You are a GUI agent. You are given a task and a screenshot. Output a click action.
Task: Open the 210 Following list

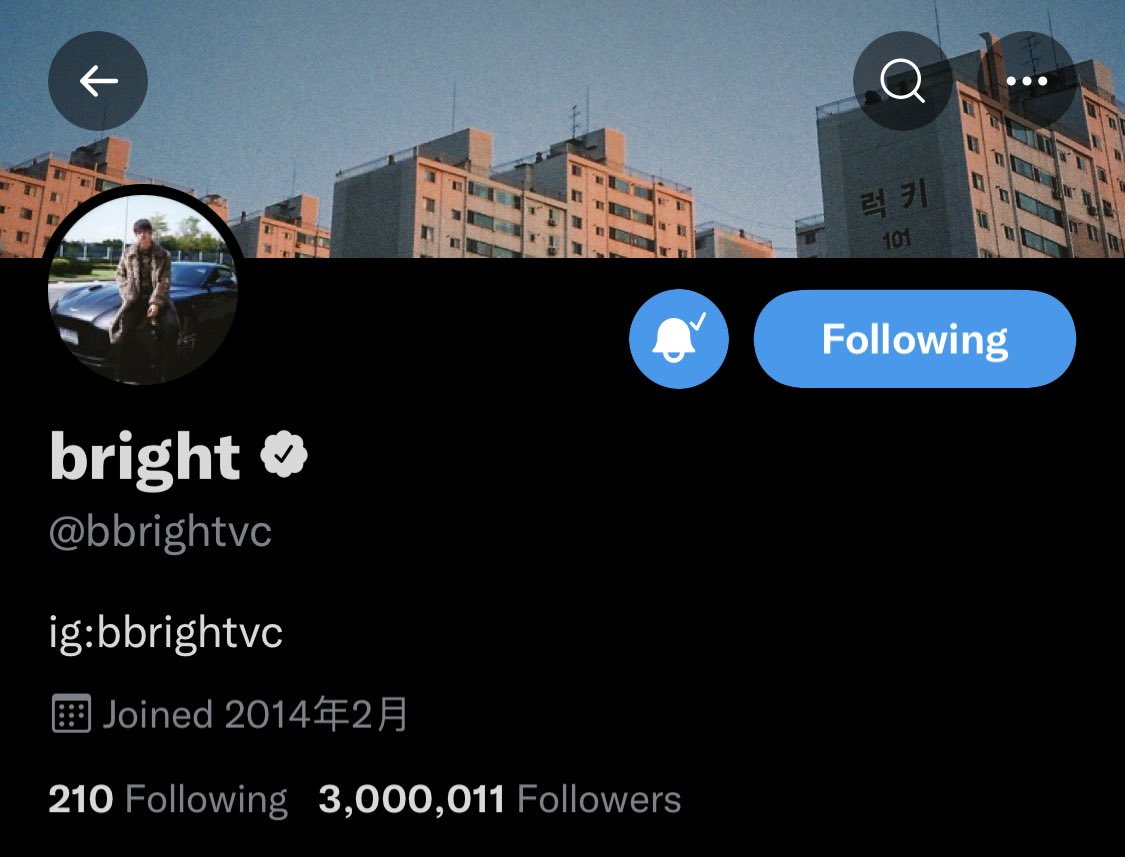168,800
